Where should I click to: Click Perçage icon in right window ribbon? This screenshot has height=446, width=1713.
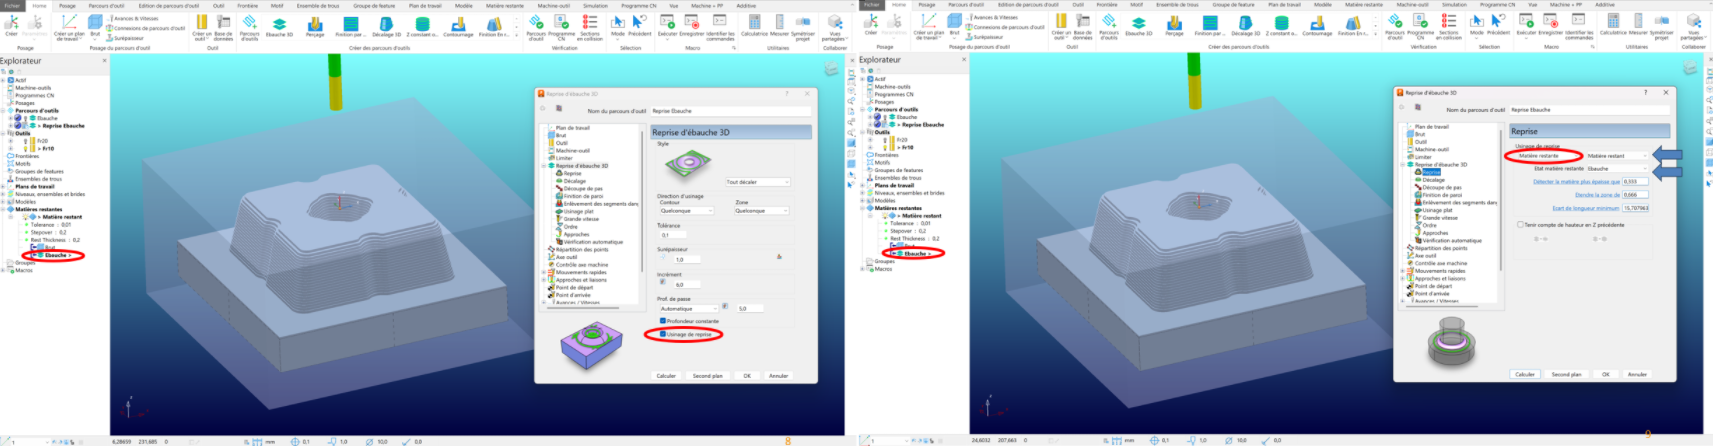(x=1174, y=26)
